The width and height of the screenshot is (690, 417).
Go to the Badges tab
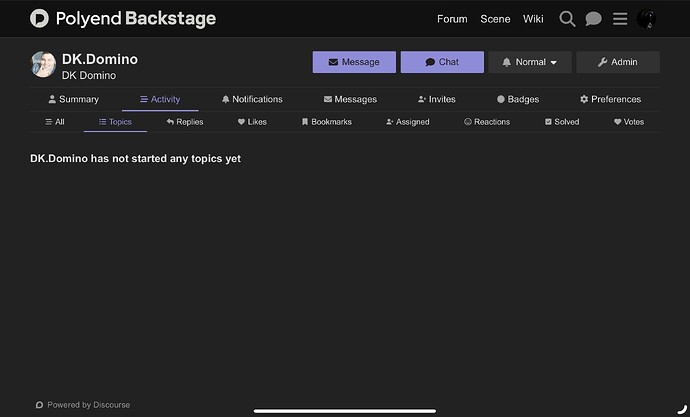(518, 99)
